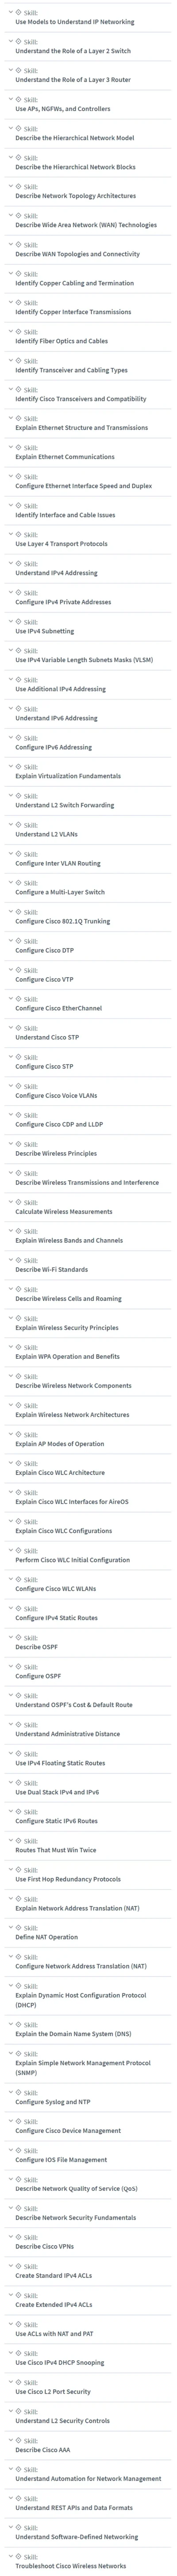Collapse chevron for Configure Cisco STP
The image size is (177, 2576).
pos(9,1057)
